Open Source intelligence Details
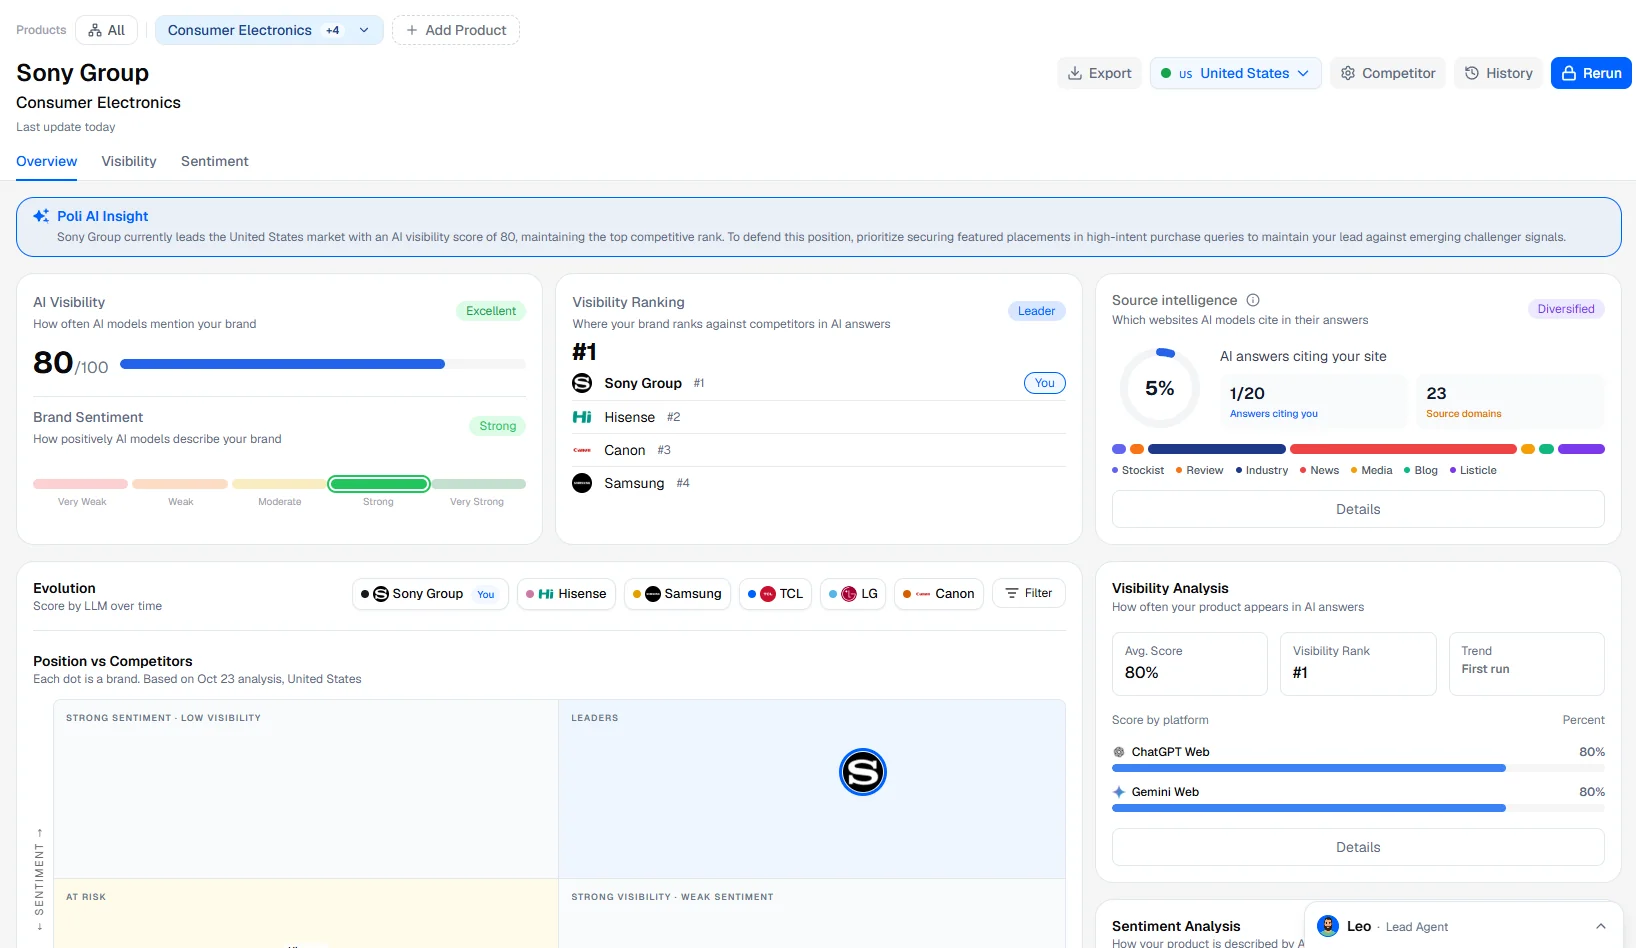1636x948 pixels. click(x=1358, y=509)
